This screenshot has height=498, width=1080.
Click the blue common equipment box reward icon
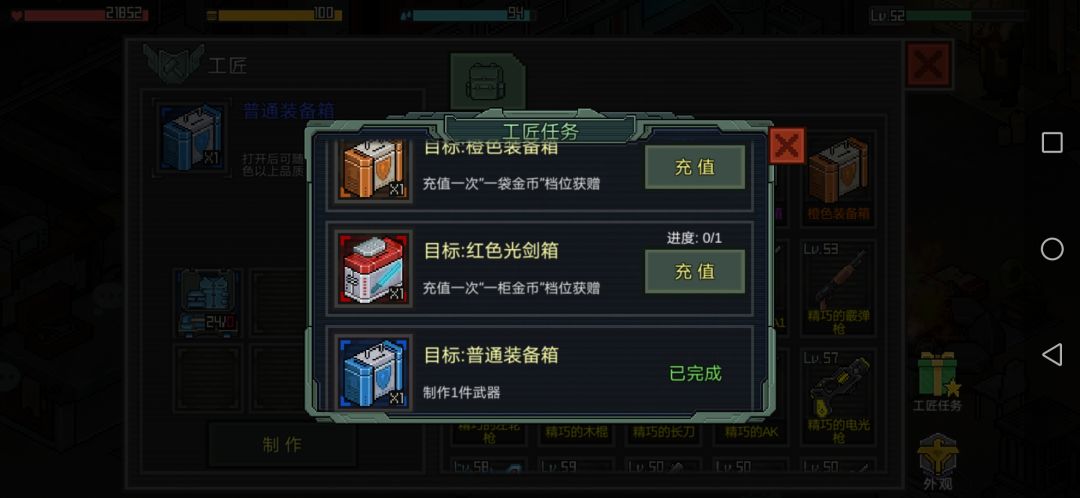point(373,373)
